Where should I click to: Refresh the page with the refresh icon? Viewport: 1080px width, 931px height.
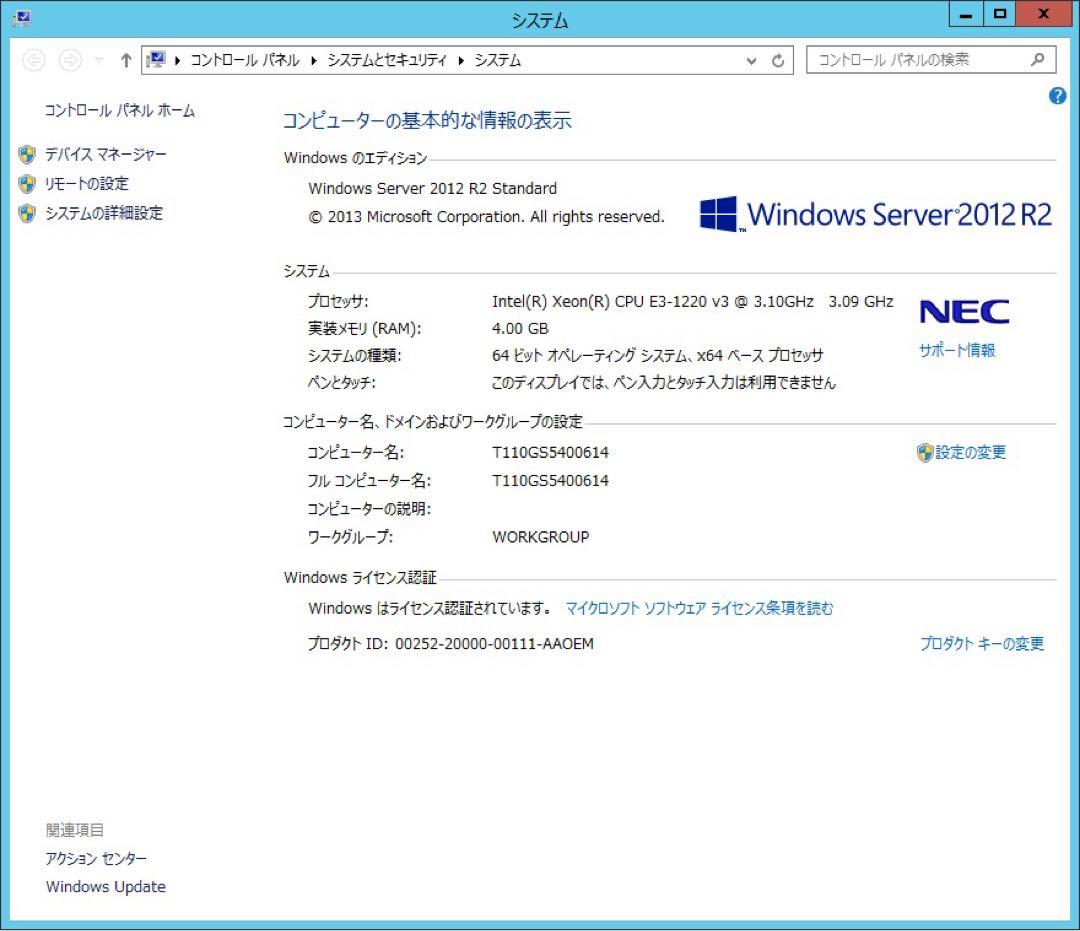778,60
